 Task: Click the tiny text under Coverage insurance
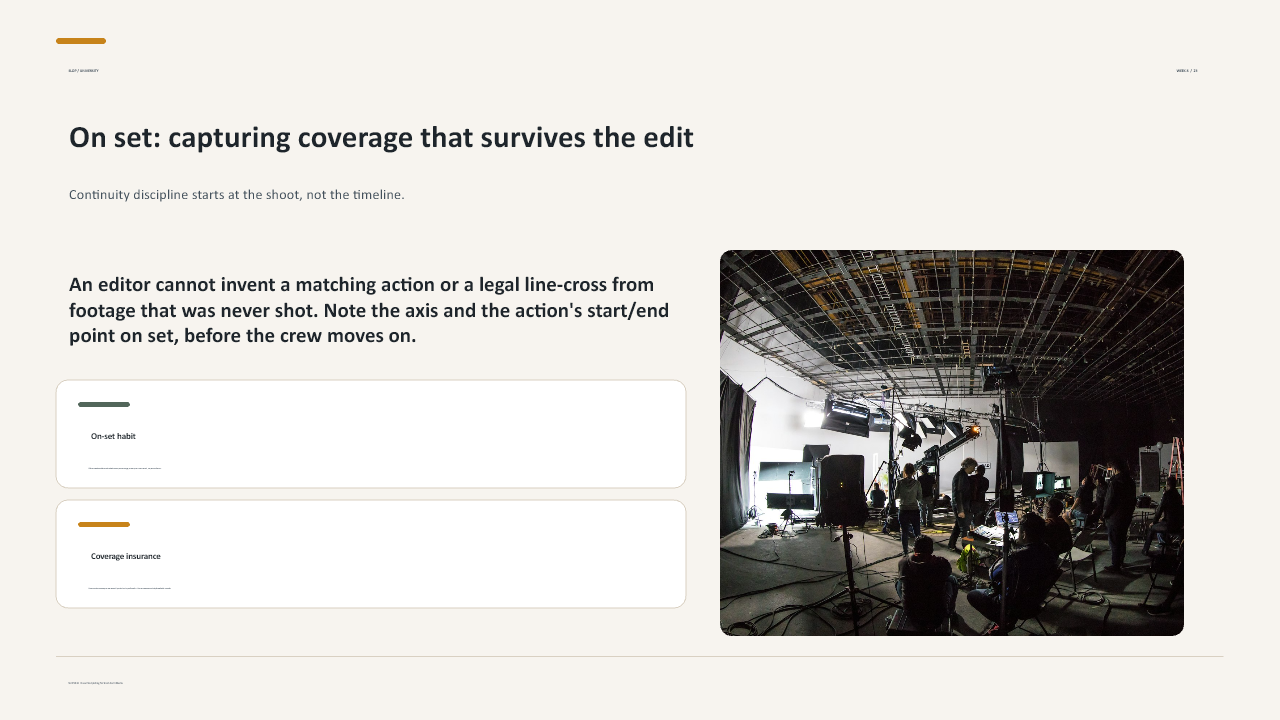point(130,588)
